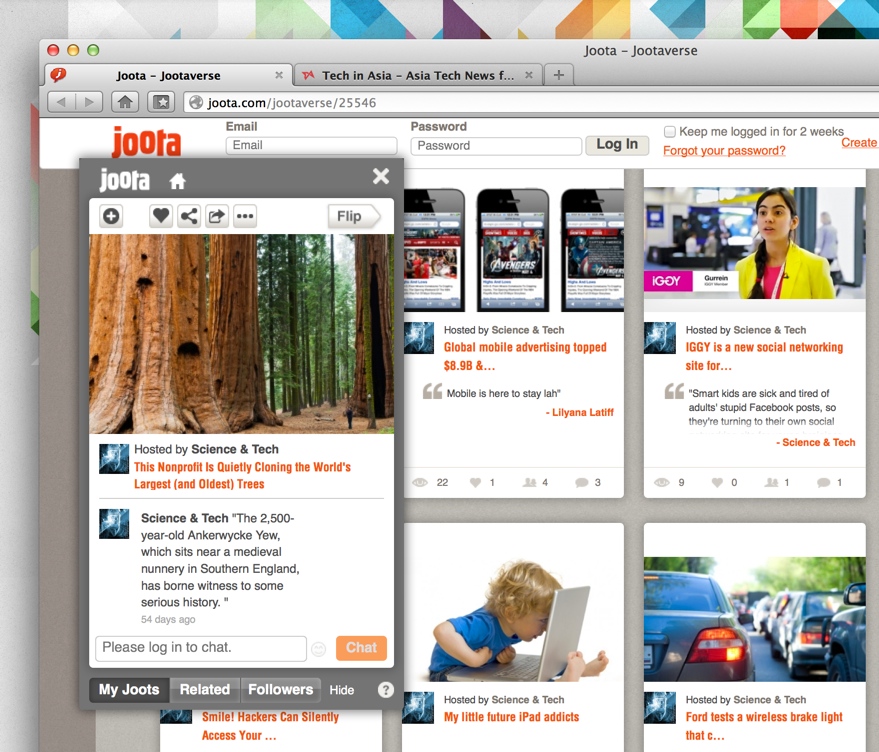Close the Joota popup panel with the X
The image size is (879, 752).
click(x=381, y=177)
